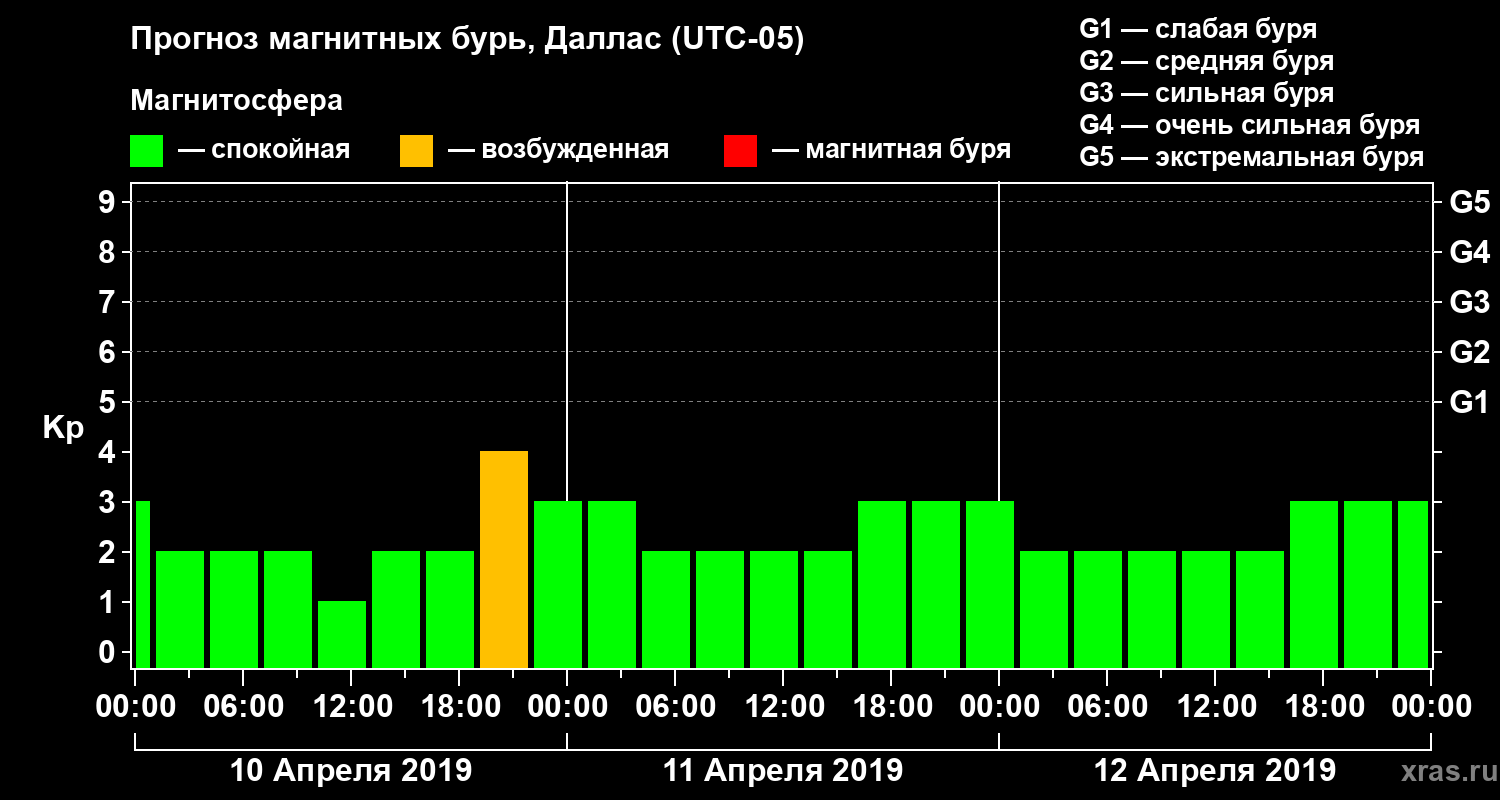The width and height of the screenshot is (1500, 800).
Task: Select legend line 'G3 — сильная буря'
Action: (1207, 93)
